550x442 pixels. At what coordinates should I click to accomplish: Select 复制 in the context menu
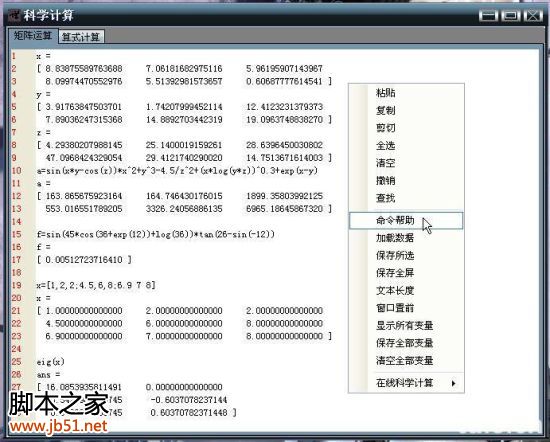tap(385, 110)
